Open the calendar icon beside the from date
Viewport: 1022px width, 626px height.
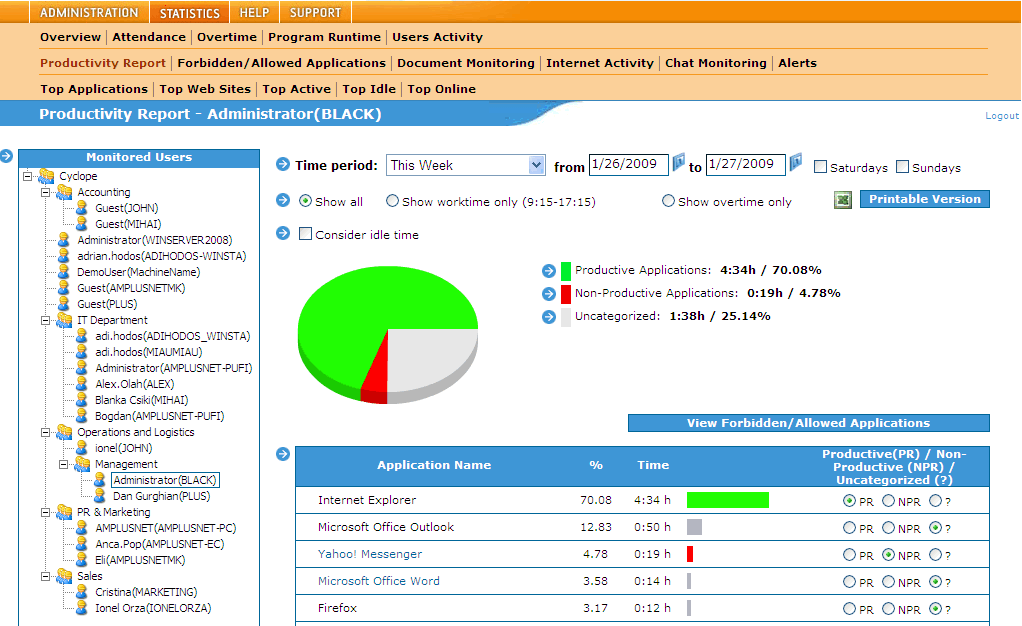tap(679, 163)
